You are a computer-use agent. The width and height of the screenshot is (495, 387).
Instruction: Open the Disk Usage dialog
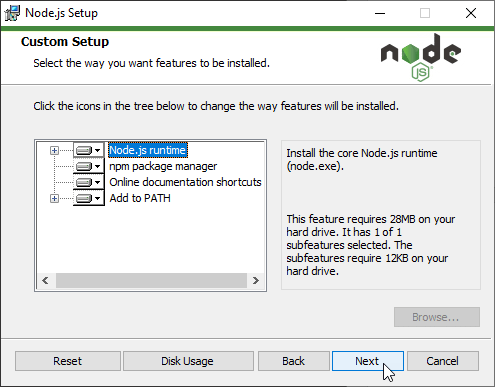pos(188,361)
